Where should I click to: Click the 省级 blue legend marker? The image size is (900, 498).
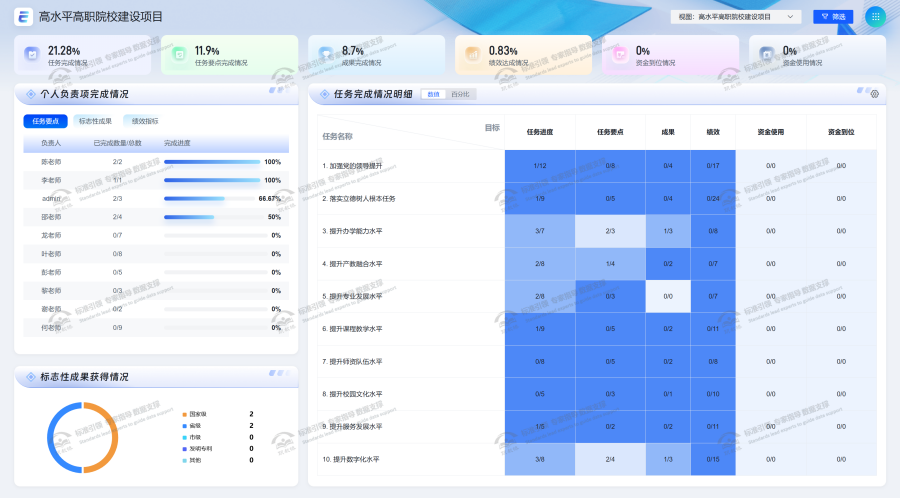coord(184,426)
